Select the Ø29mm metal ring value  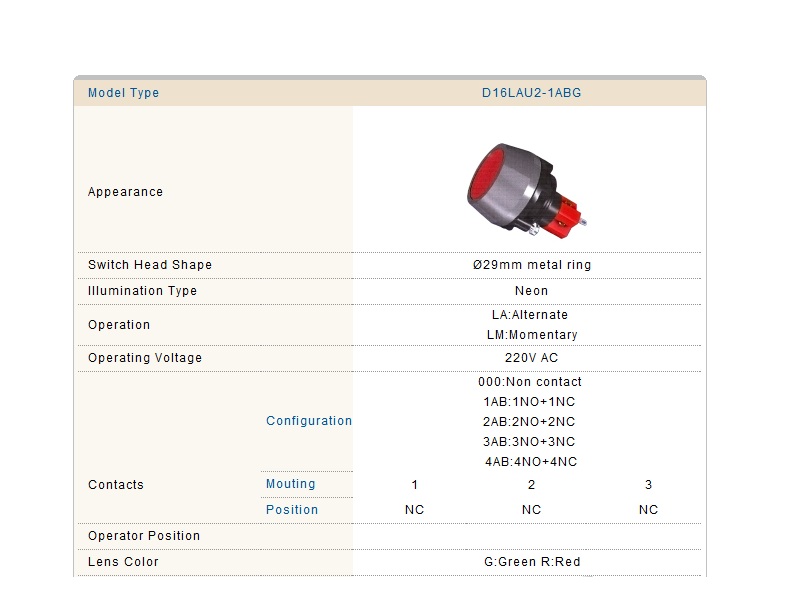point(532,265)
